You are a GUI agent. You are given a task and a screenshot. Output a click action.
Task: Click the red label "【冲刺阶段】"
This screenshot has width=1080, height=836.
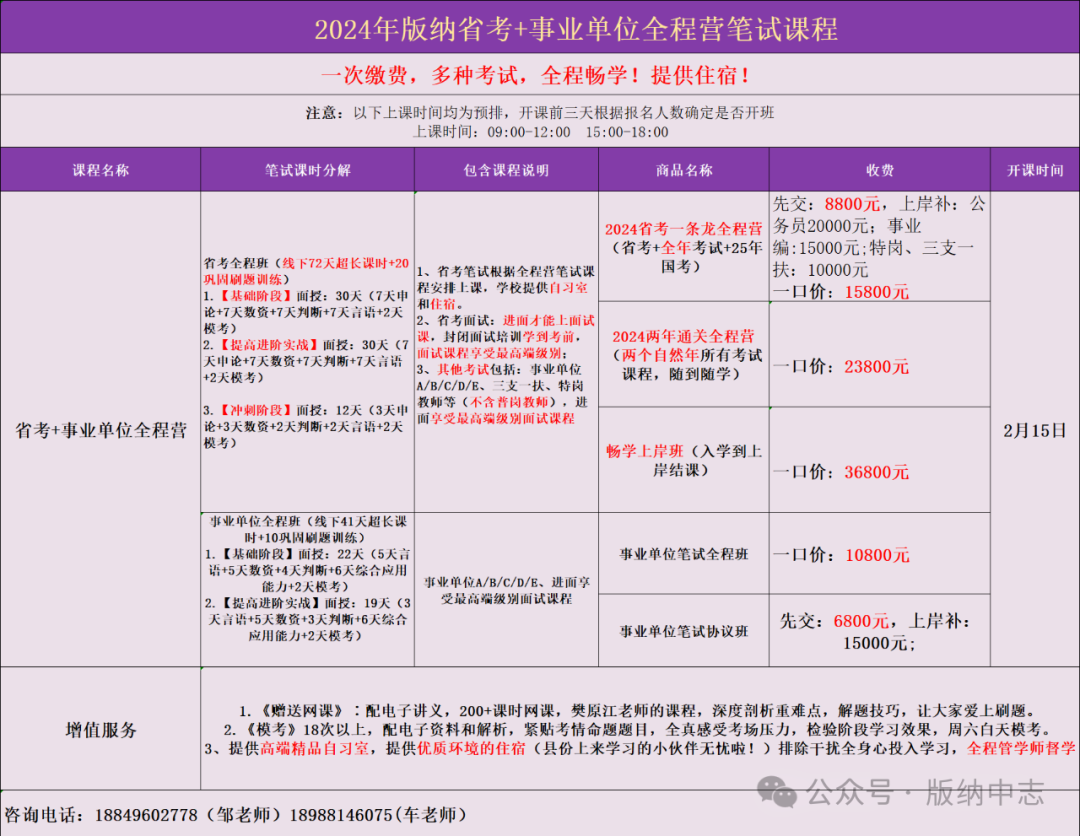coord(256,410)
